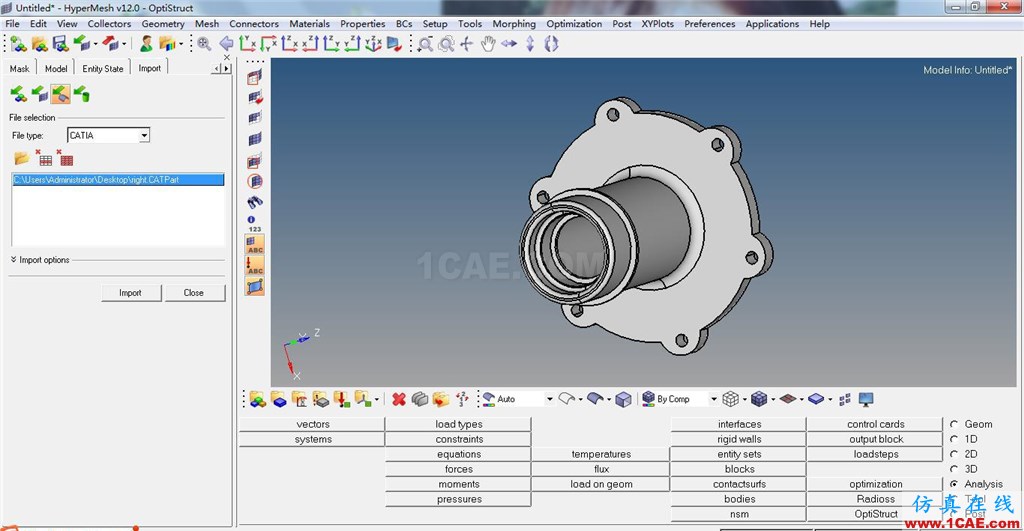The image size is (1024, 531).
Task: Switch to the Entity State tab
Action: click(x=103, y=68)
